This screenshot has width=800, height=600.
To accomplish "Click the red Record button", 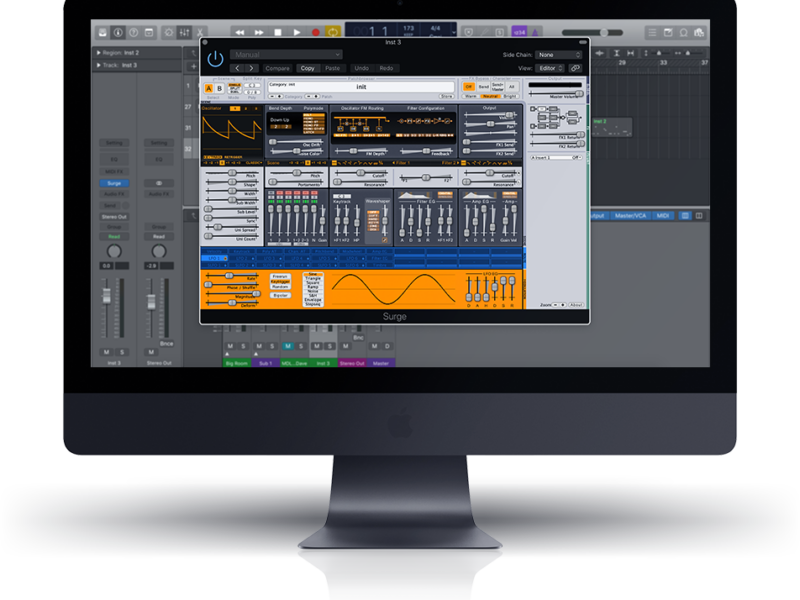I will (x=316, y=32).
